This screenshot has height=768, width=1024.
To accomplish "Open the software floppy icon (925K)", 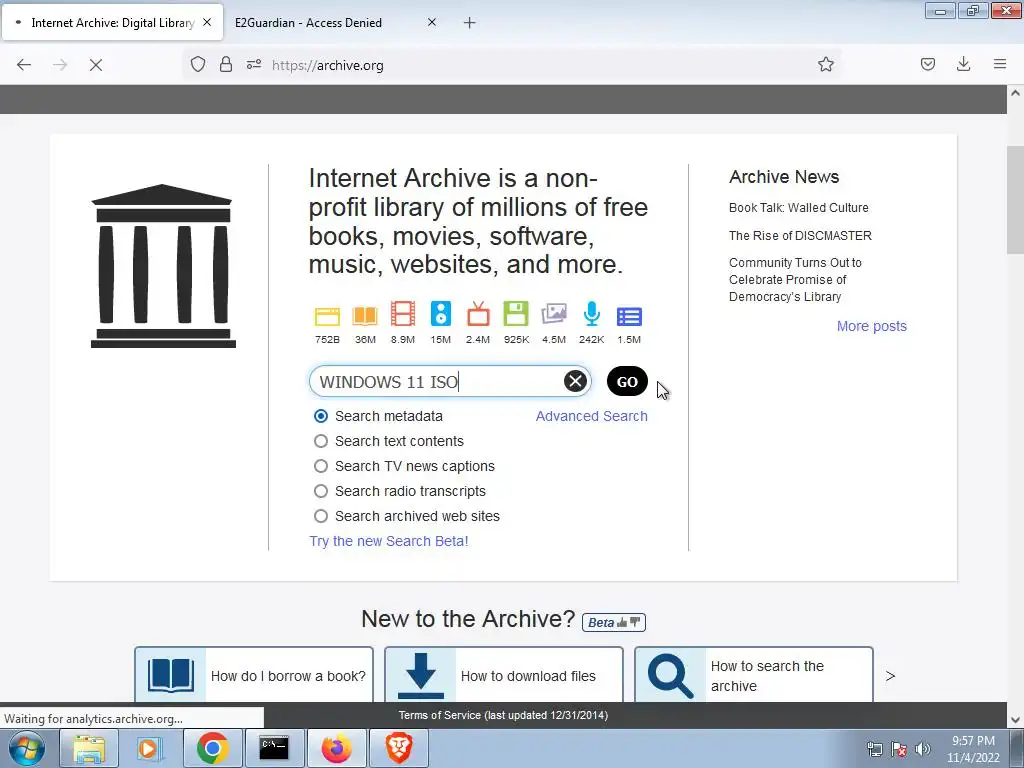I will pyautogui.click(x=516, y=314).
